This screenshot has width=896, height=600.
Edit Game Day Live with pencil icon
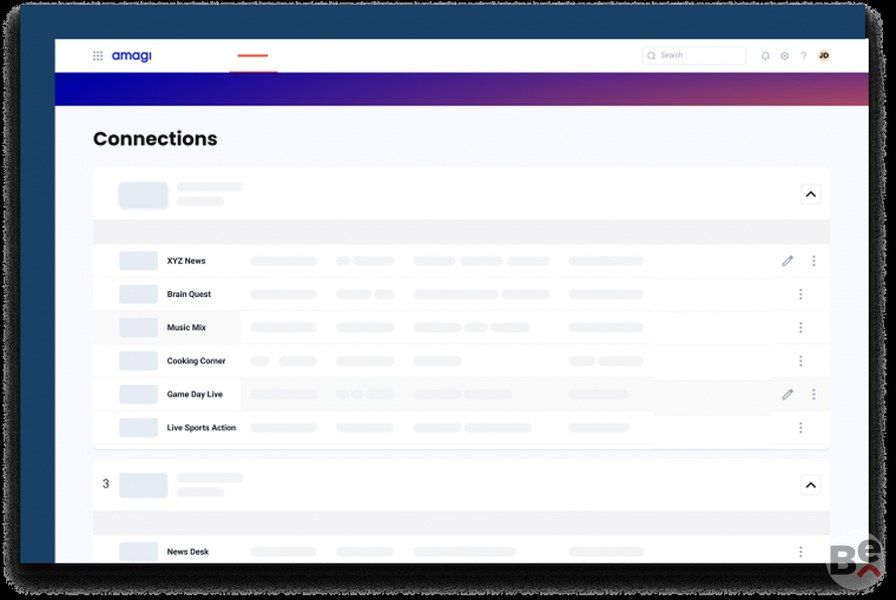[x=787, y=394]
